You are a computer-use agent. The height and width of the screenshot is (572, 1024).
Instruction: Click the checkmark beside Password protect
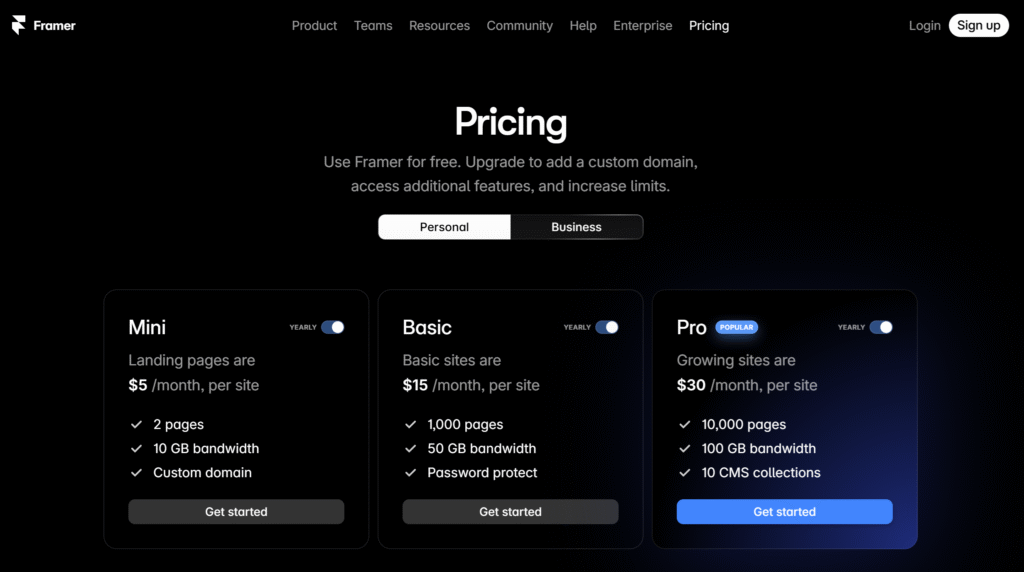[x=410, y=473]
